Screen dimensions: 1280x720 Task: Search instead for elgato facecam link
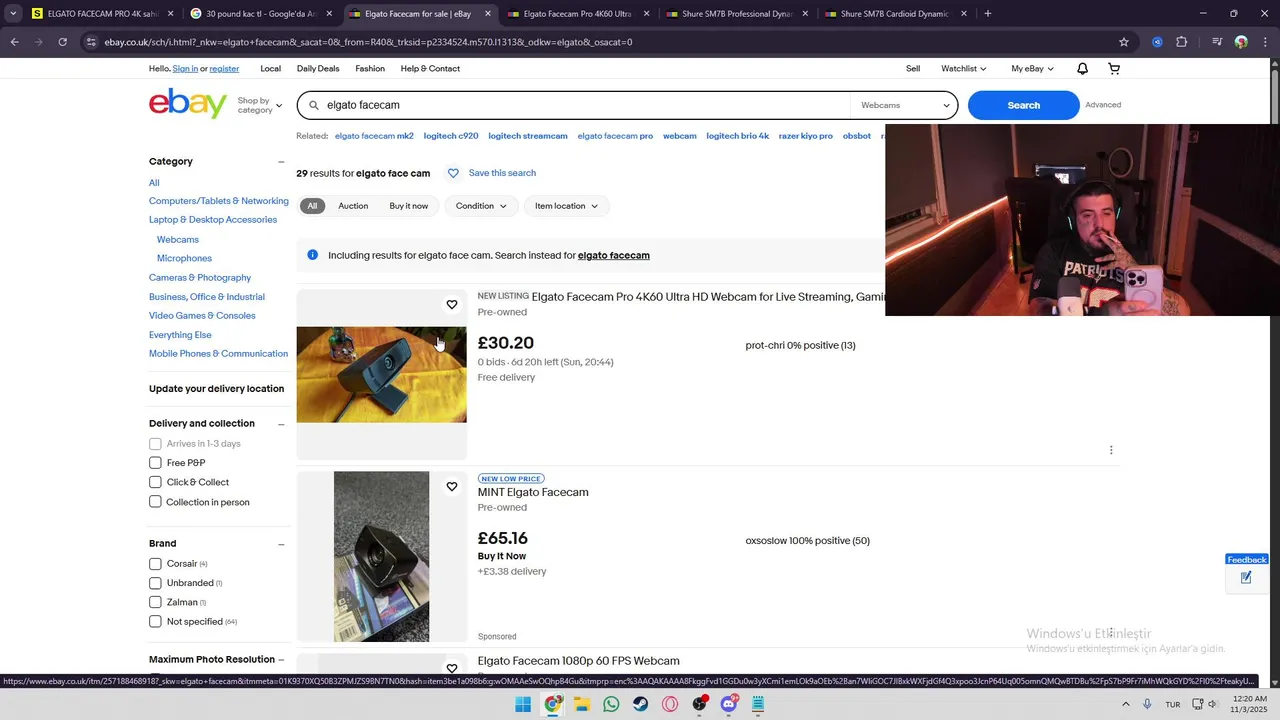click(x=614, y=256)
